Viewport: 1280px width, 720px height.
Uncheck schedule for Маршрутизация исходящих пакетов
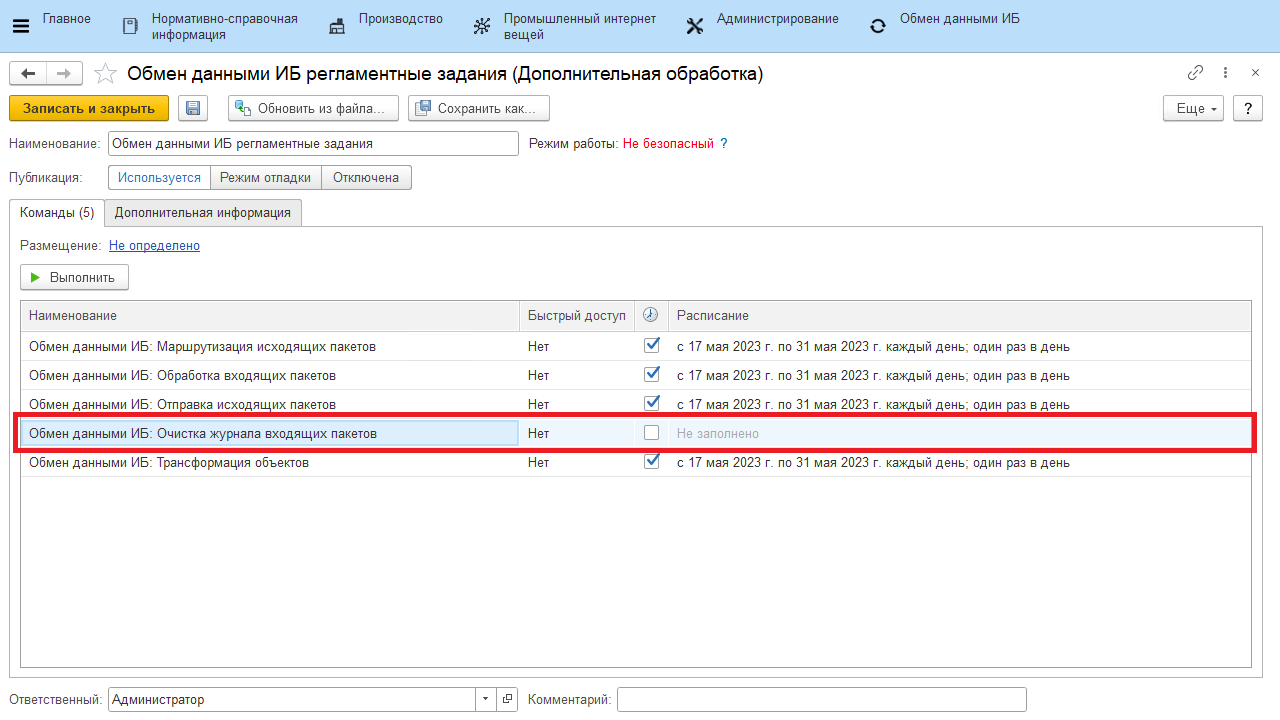point(652,346)
